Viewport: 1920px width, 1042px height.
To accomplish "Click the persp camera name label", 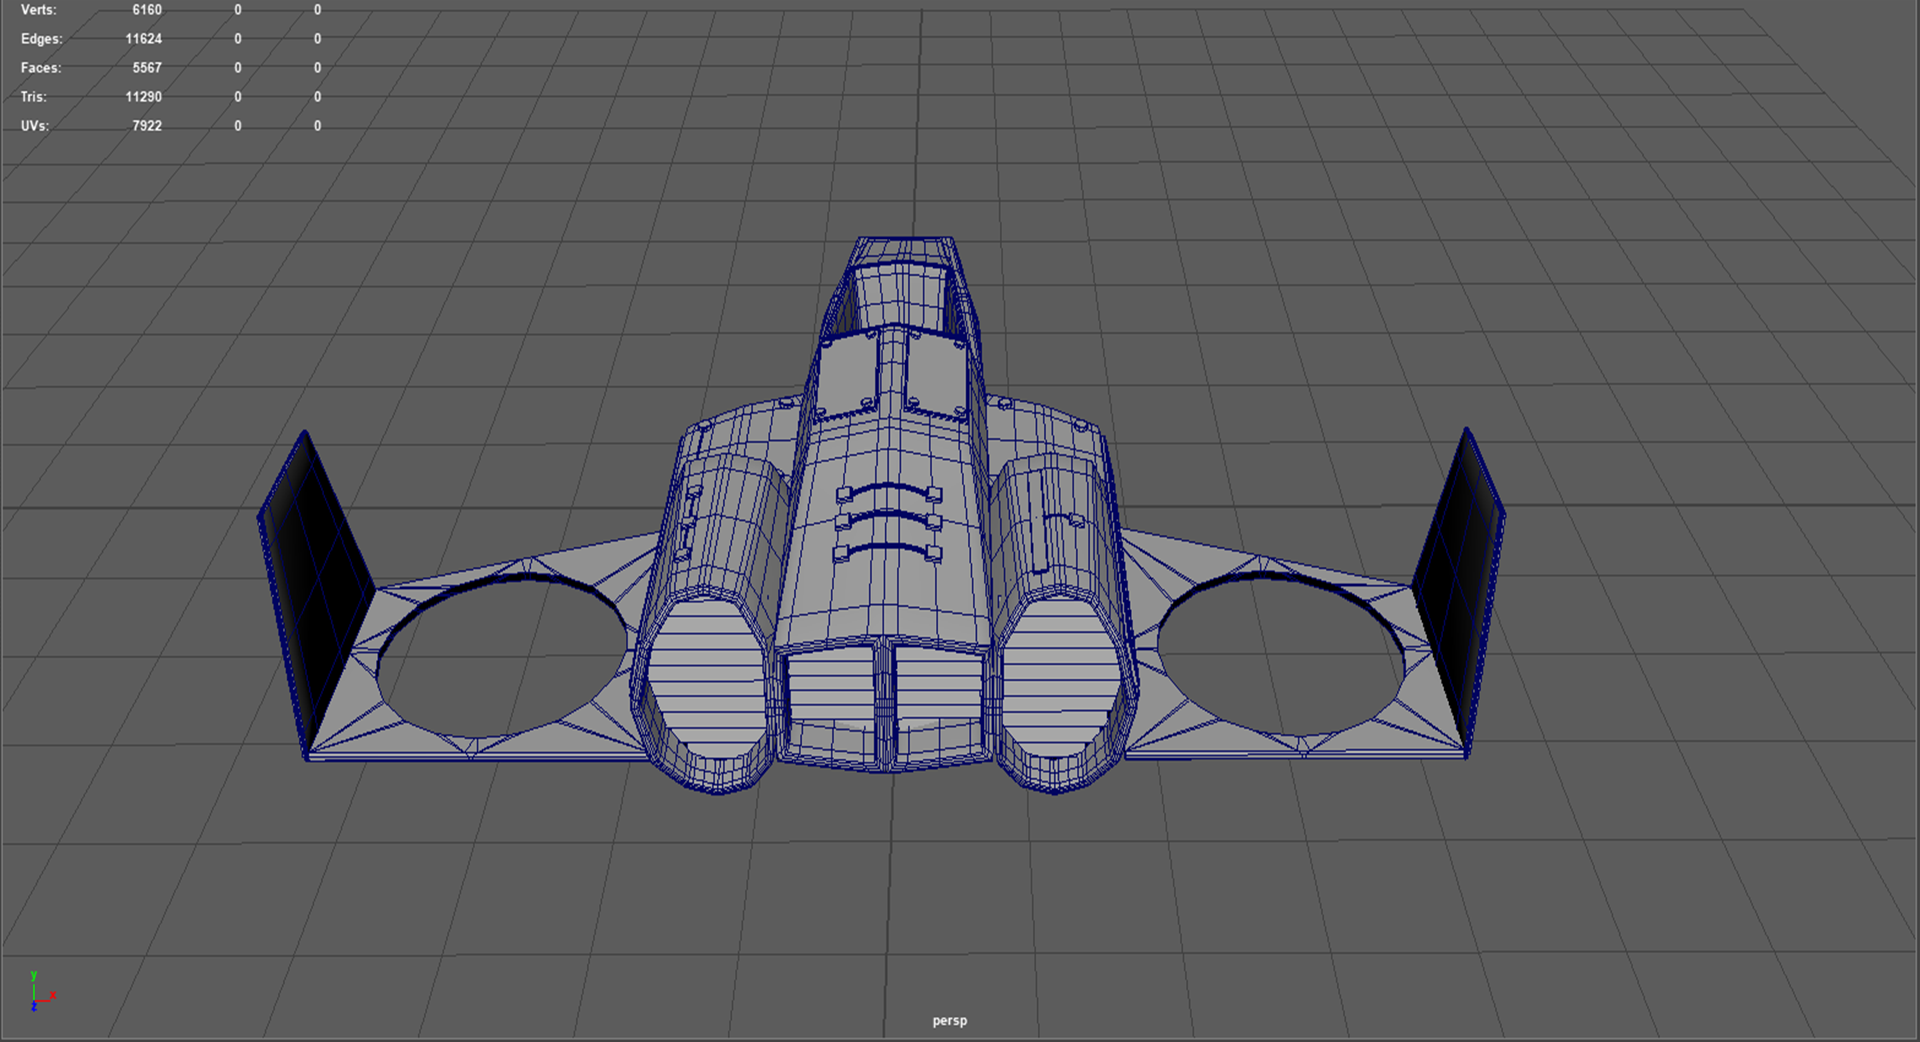I will (x=949, y=1020).
